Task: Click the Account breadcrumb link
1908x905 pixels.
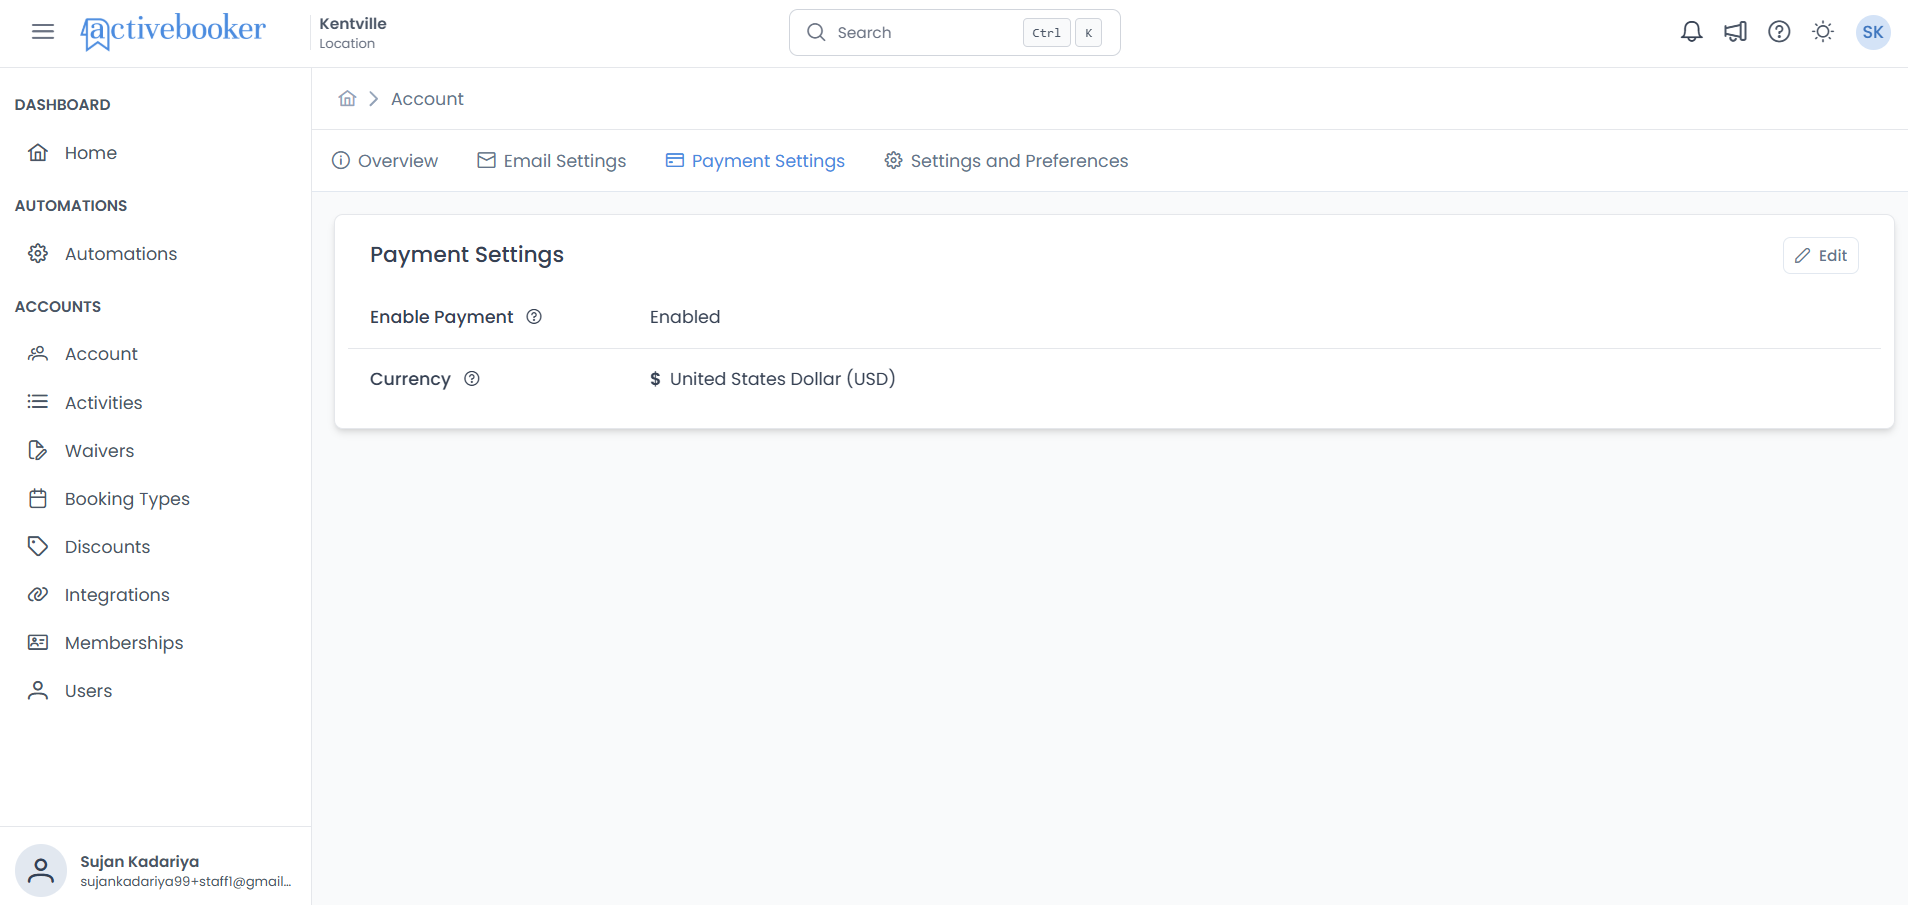Action: pyautogui.click(x=427, y=99)
